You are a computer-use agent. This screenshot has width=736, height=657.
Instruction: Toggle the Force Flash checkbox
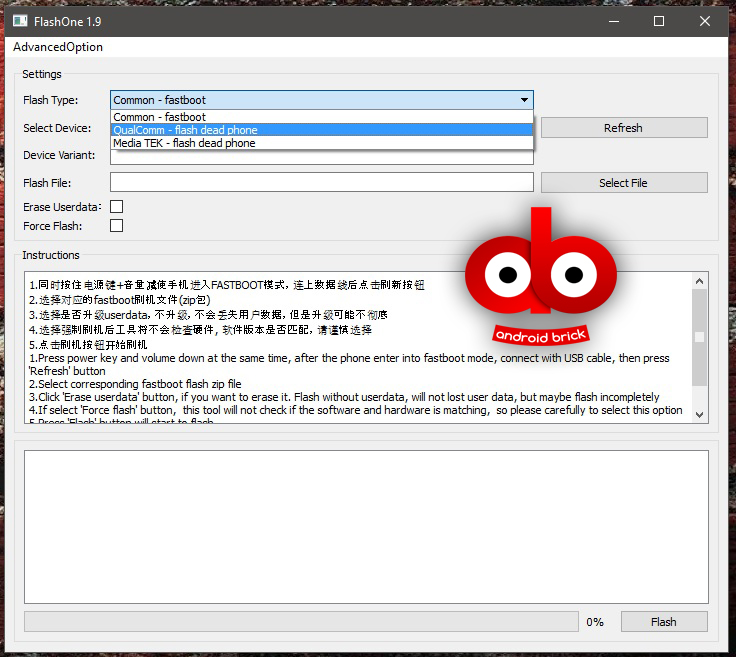coord(116,225)
